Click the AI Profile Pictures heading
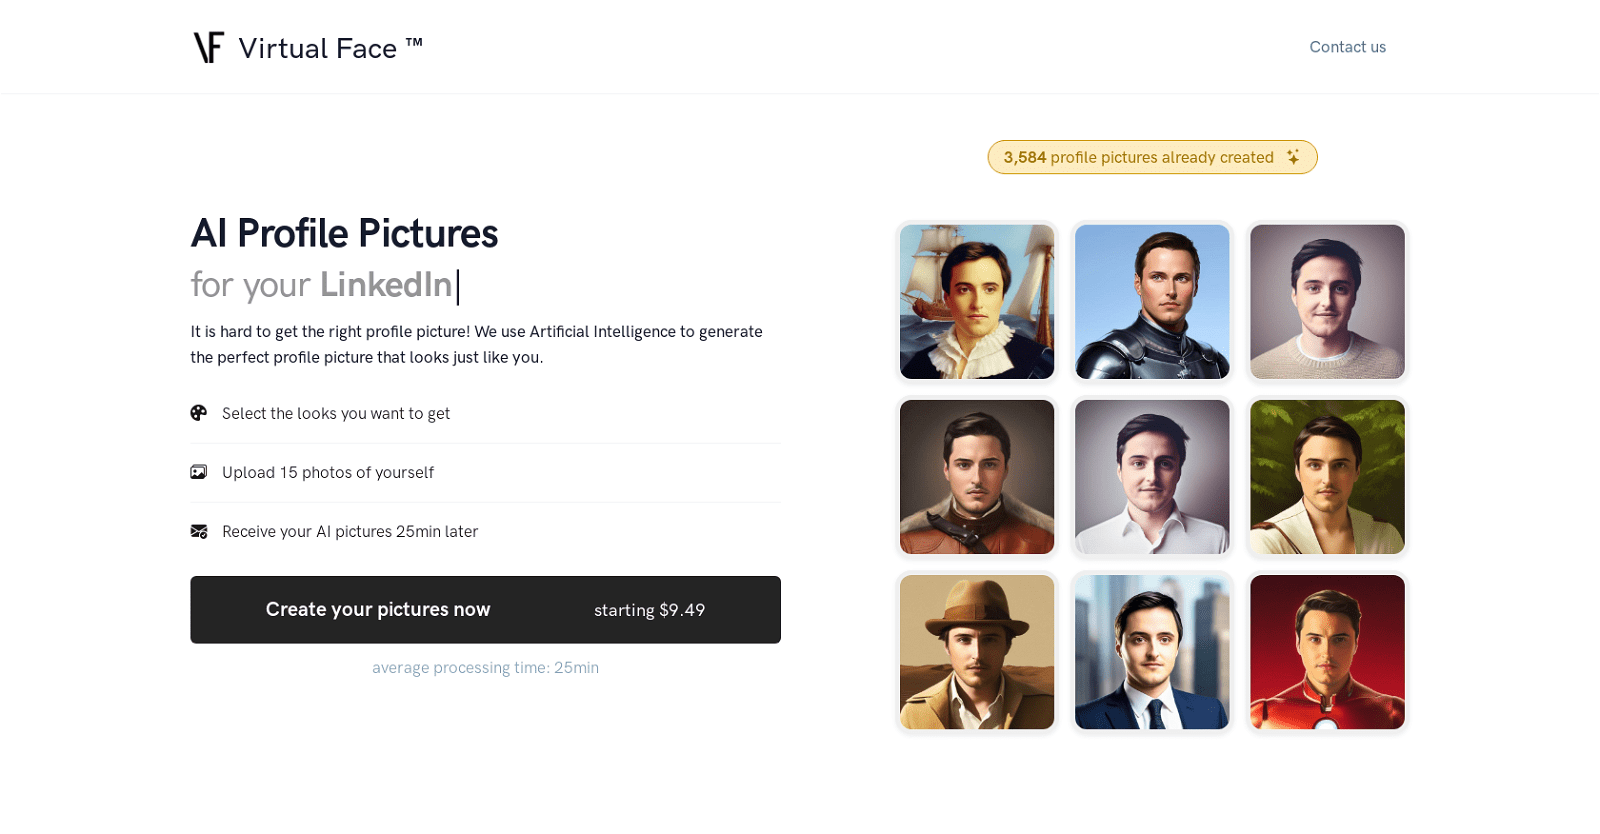Screen dimensions: 1600x834 (344, 233)
